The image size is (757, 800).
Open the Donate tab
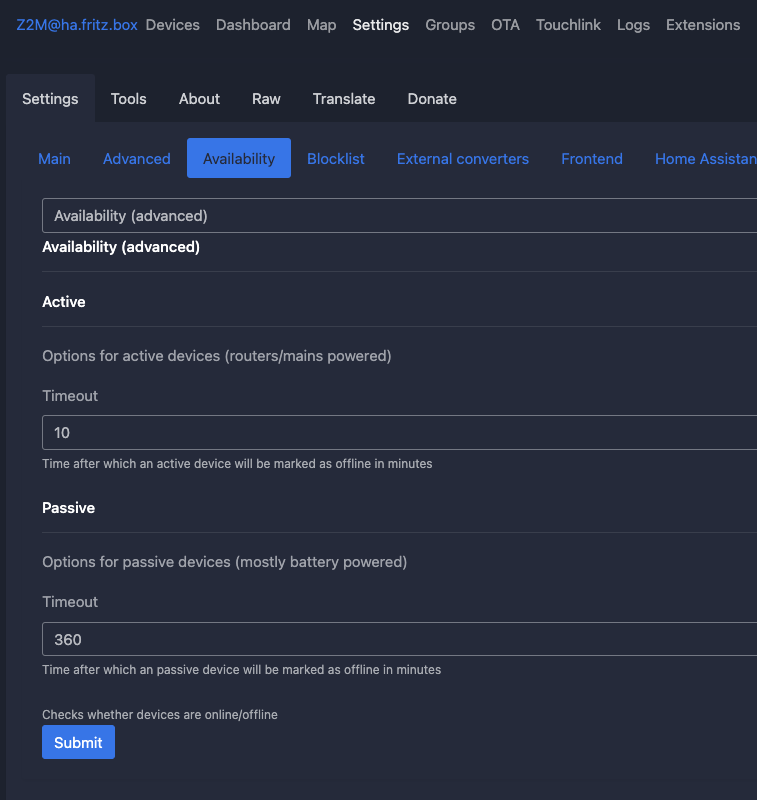[432, 98]
